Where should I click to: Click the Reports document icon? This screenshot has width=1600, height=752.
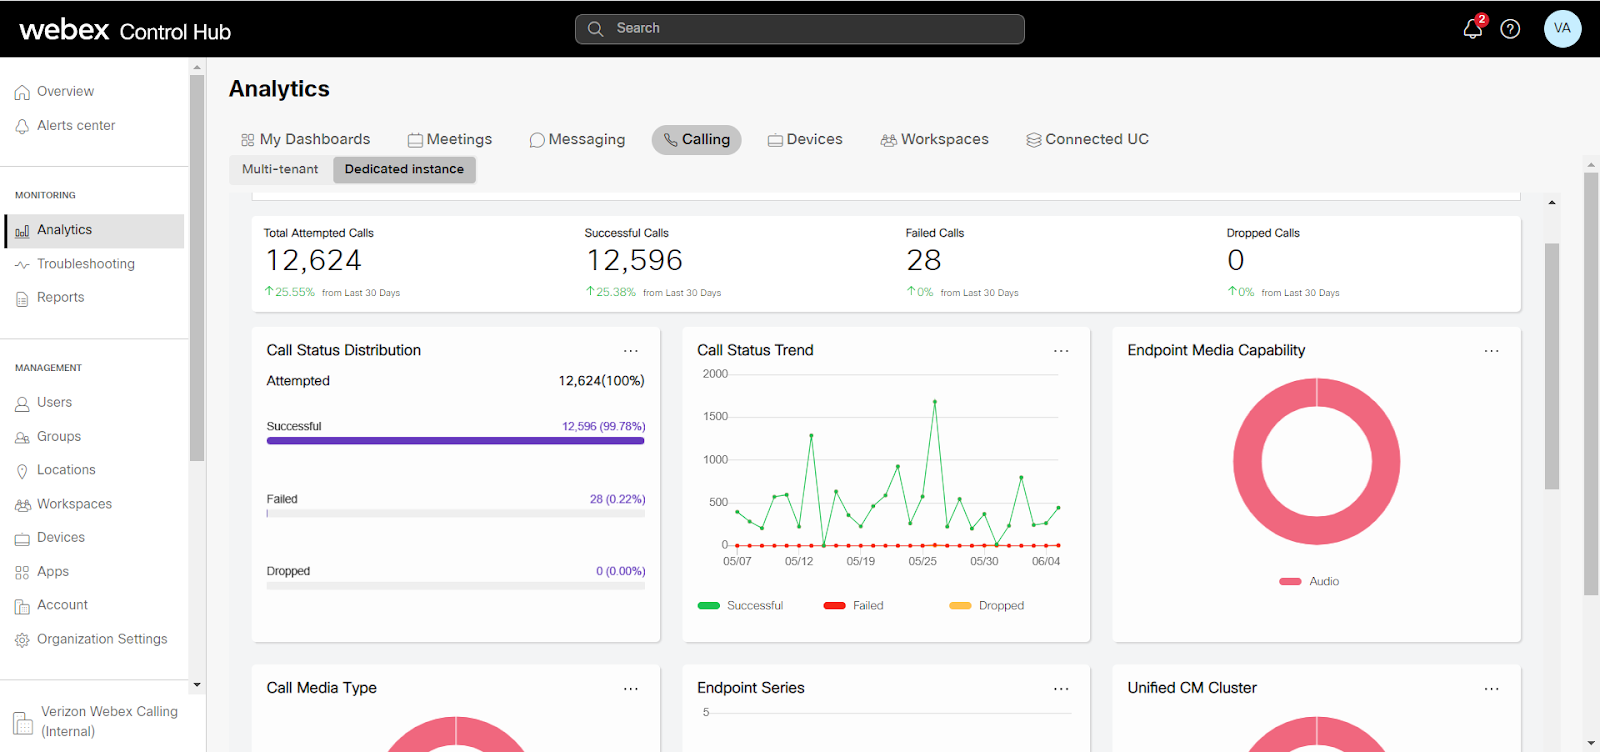coord(22,298)
